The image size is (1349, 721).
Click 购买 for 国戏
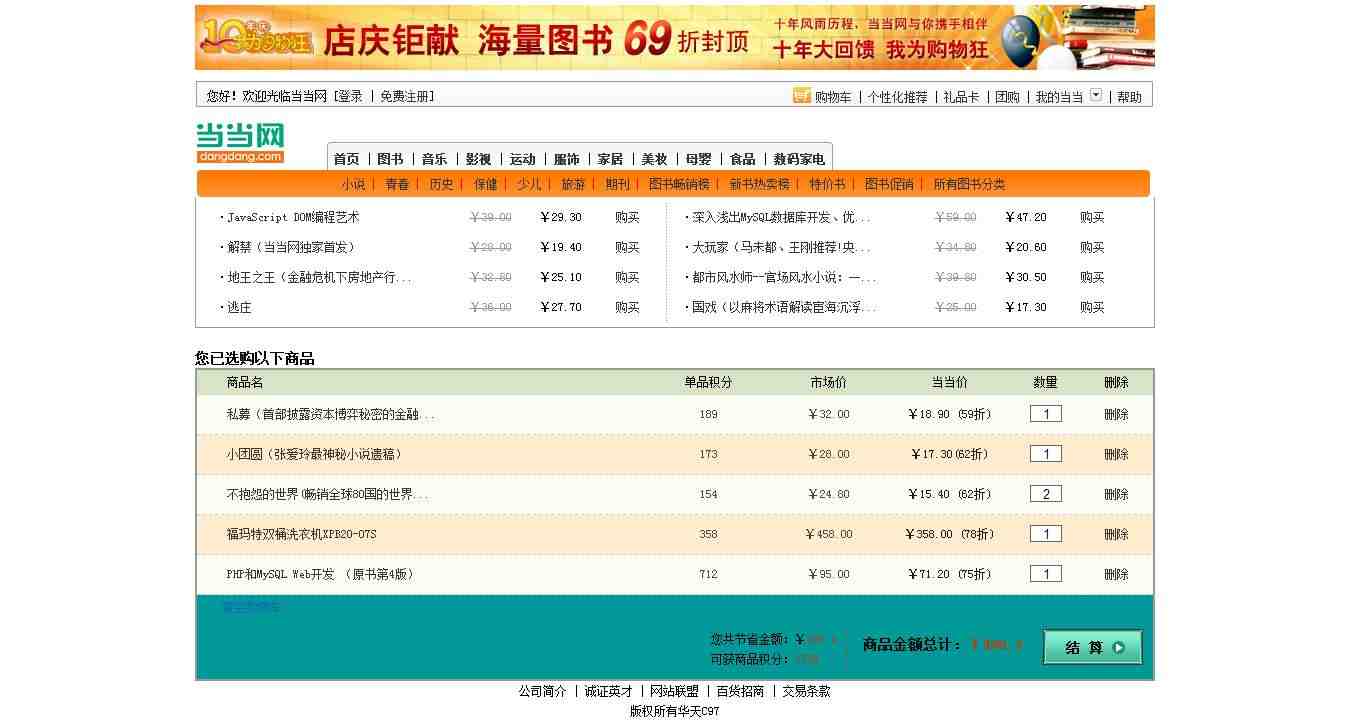tap(1092, 307)
